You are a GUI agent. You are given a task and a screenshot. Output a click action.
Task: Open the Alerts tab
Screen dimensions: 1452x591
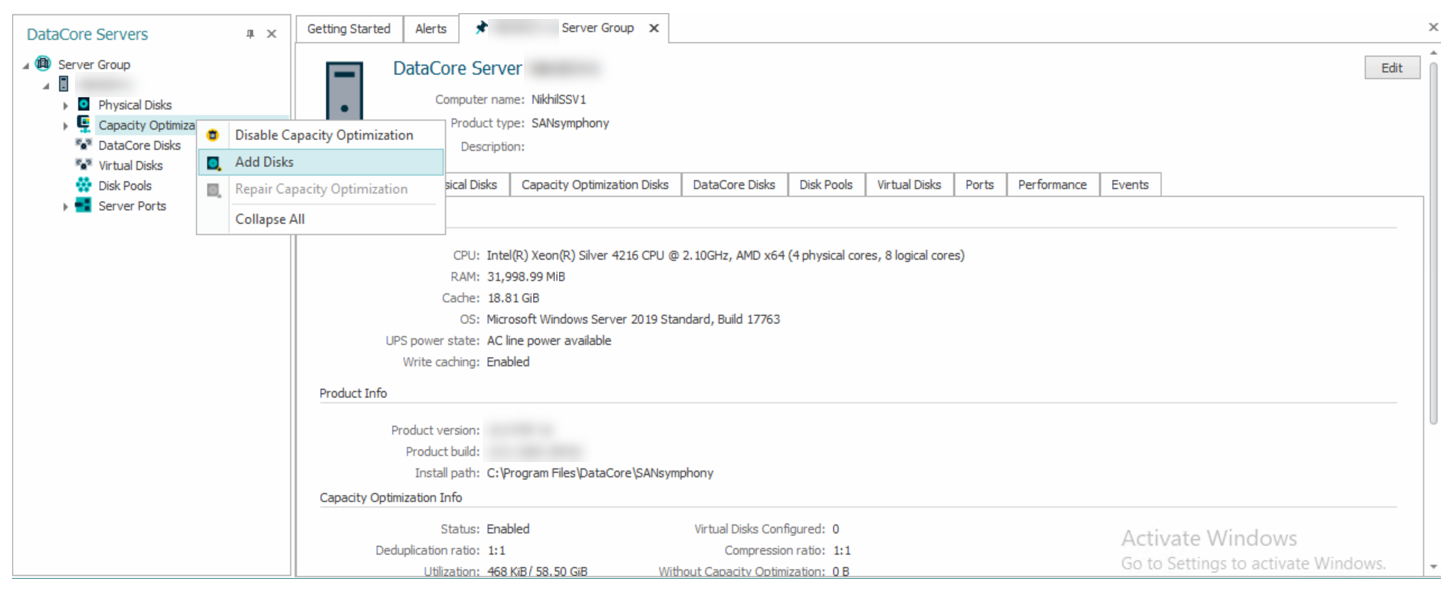(431, 29)
